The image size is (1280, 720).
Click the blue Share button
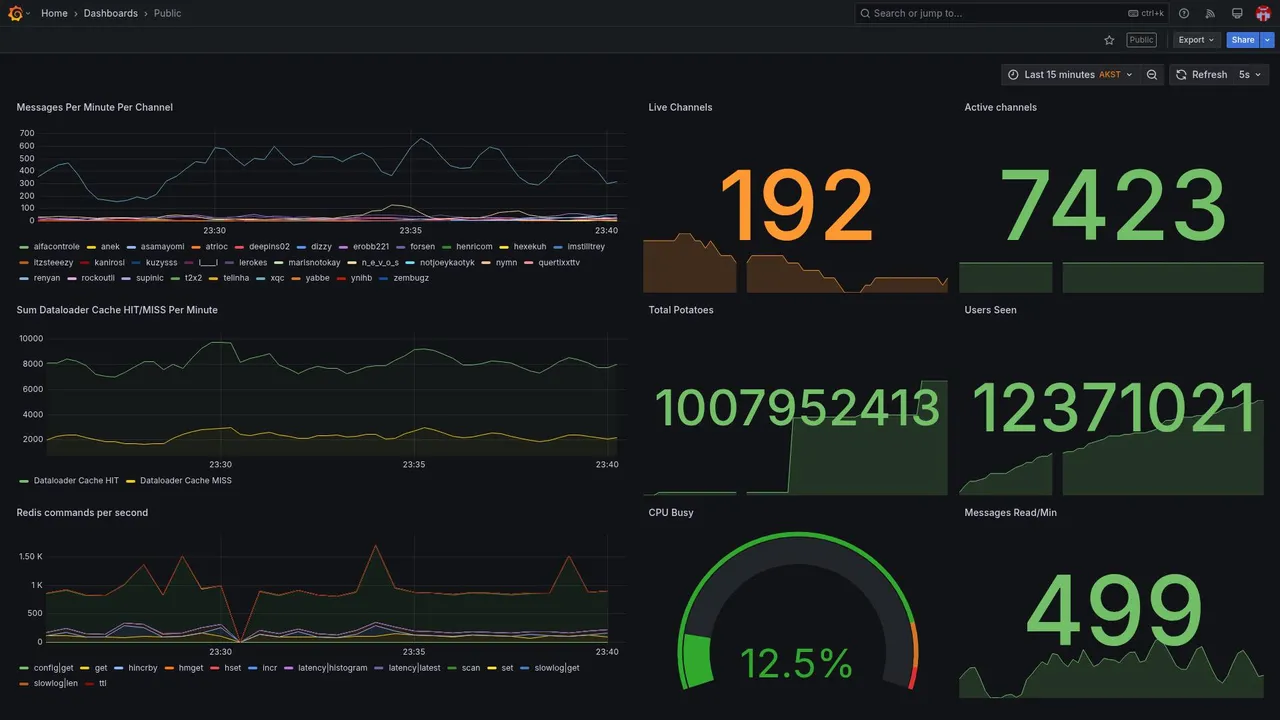pyautogui.click(x=1243, y=40)
